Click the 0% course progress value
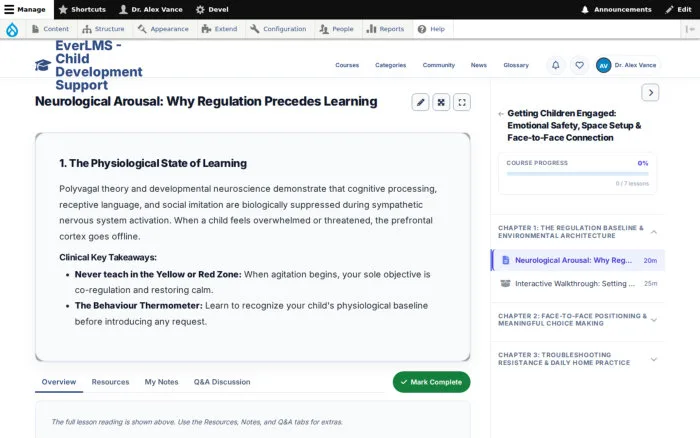700x438 pixels. pyautogui.click(x=643, y=163)
